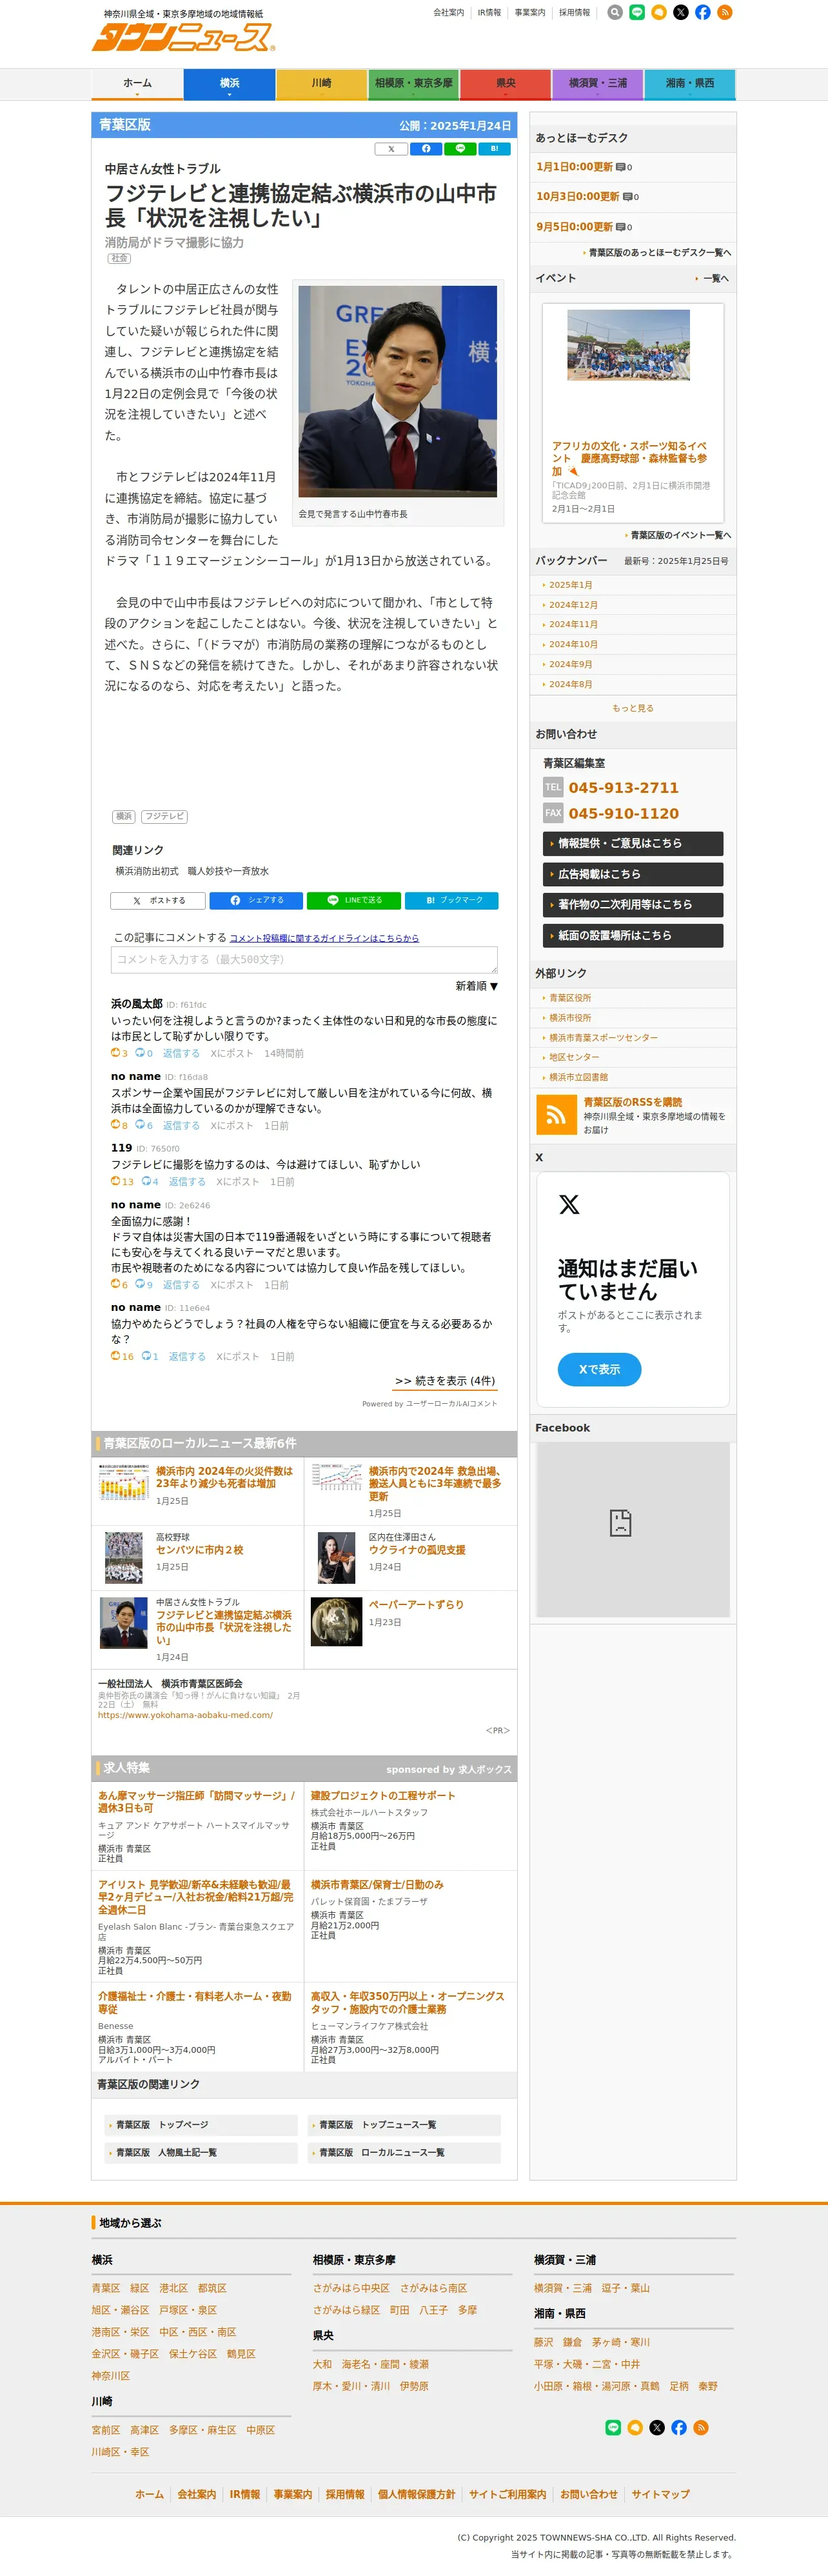828x2576 pixels.
Task: Click the Xで表示 button
Action: coord(600,1369)
